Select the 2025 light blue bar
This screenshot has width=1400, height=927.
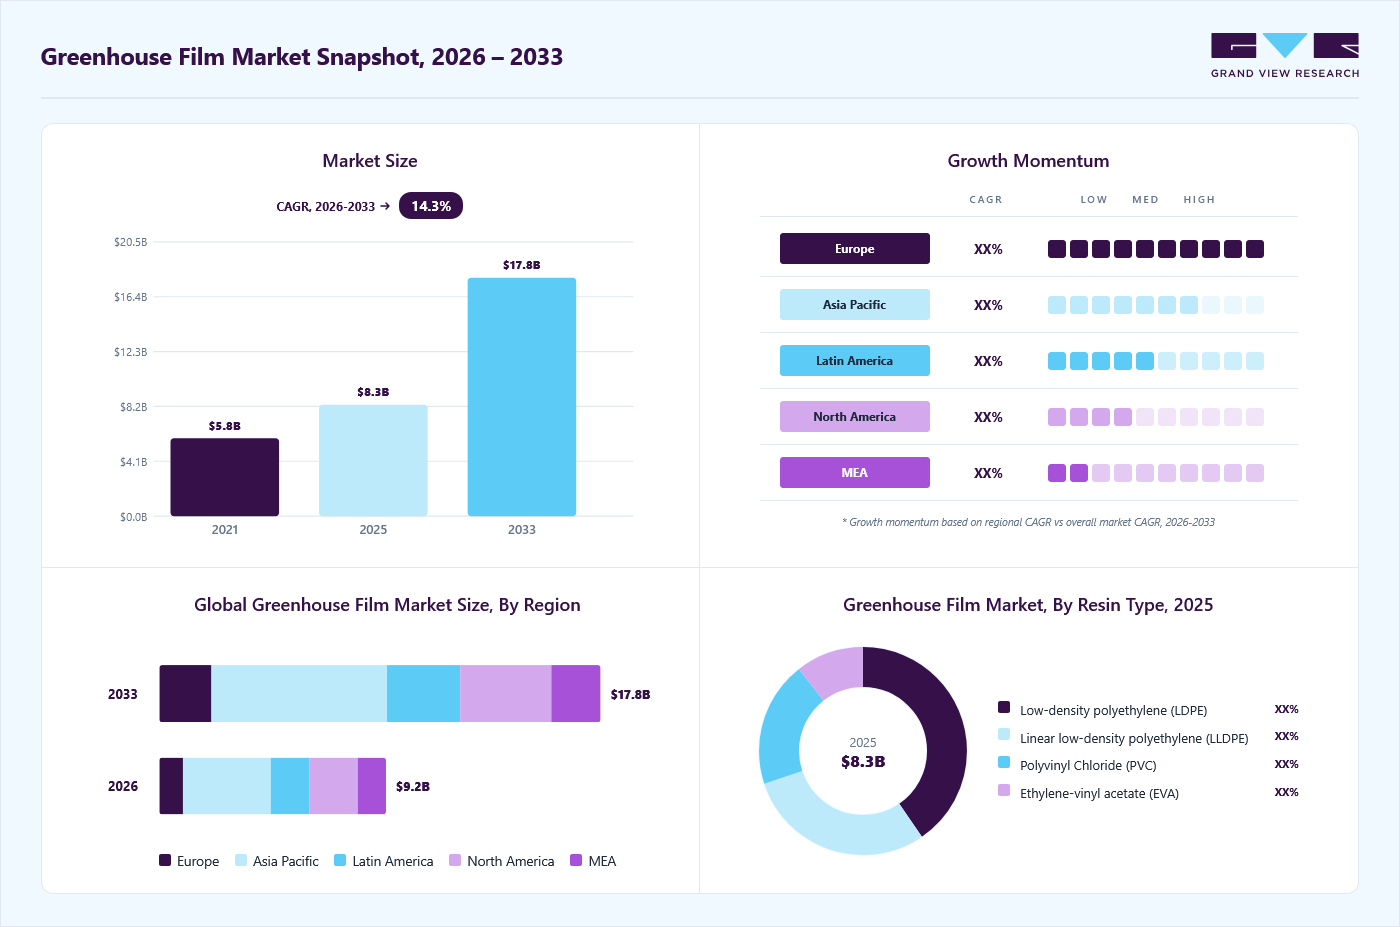pyautogui.click(x=373, y=460)
